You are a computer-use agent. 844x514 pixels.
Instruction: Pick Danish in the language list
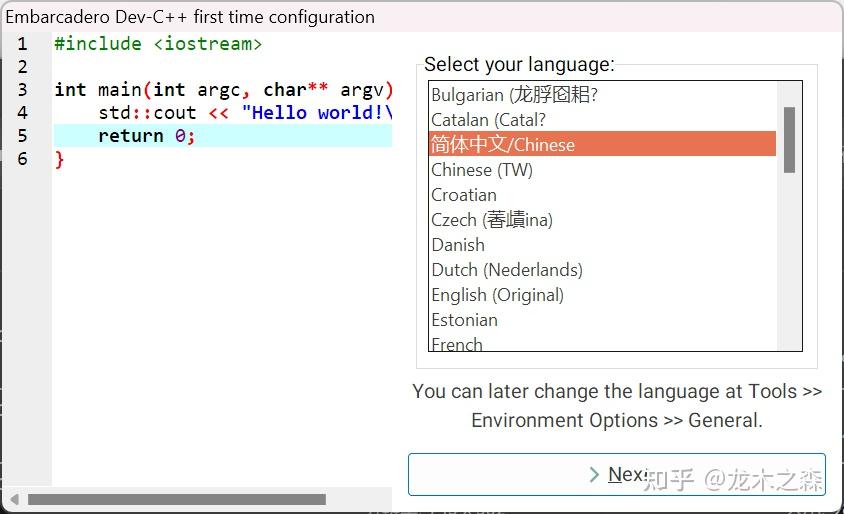coord(602,244)
